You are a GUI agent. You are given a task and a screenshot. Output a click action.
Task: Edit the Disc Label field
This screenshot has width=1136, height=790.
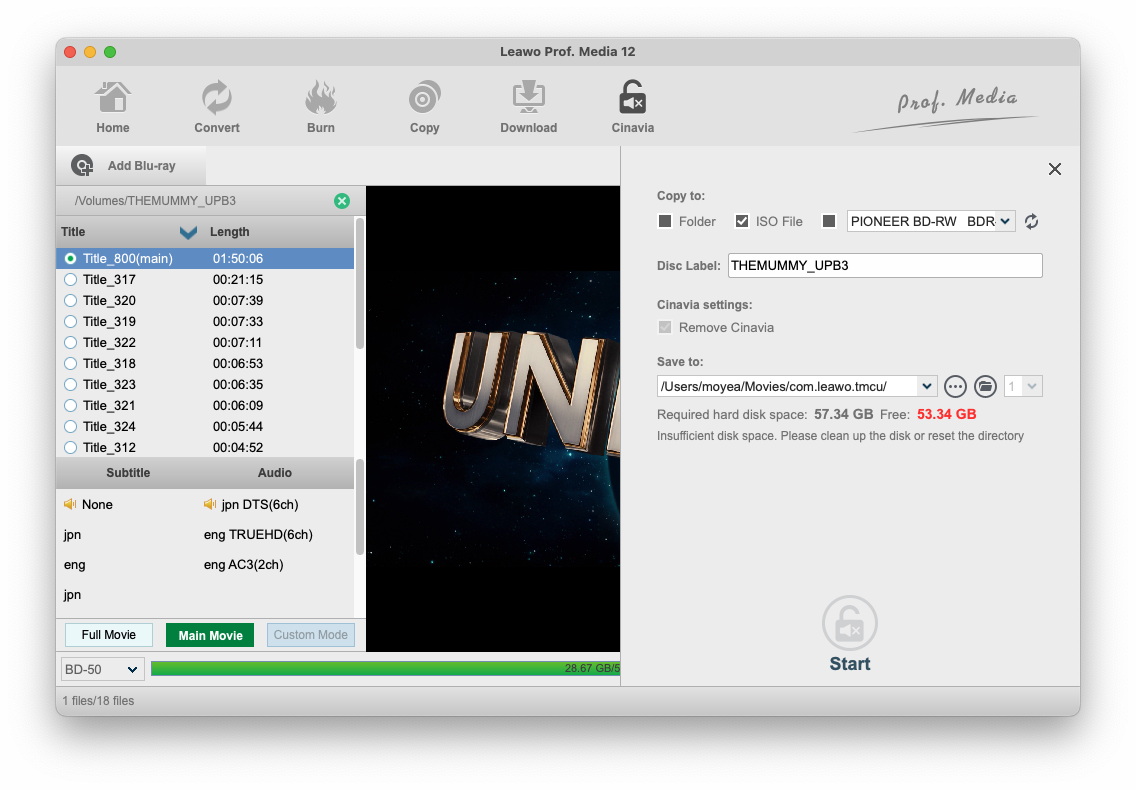click(x=885, y=265)
